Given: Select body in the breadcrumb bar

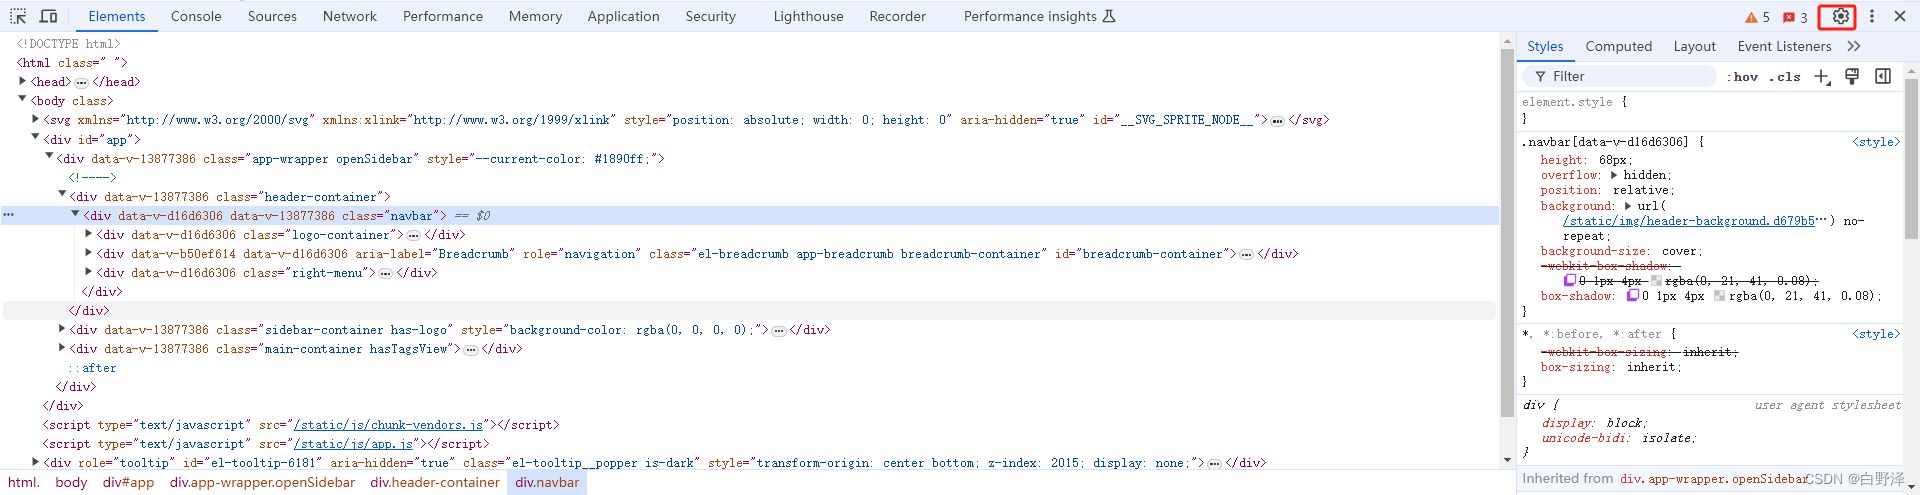Looking at the screenshot, I should [71, 482].
